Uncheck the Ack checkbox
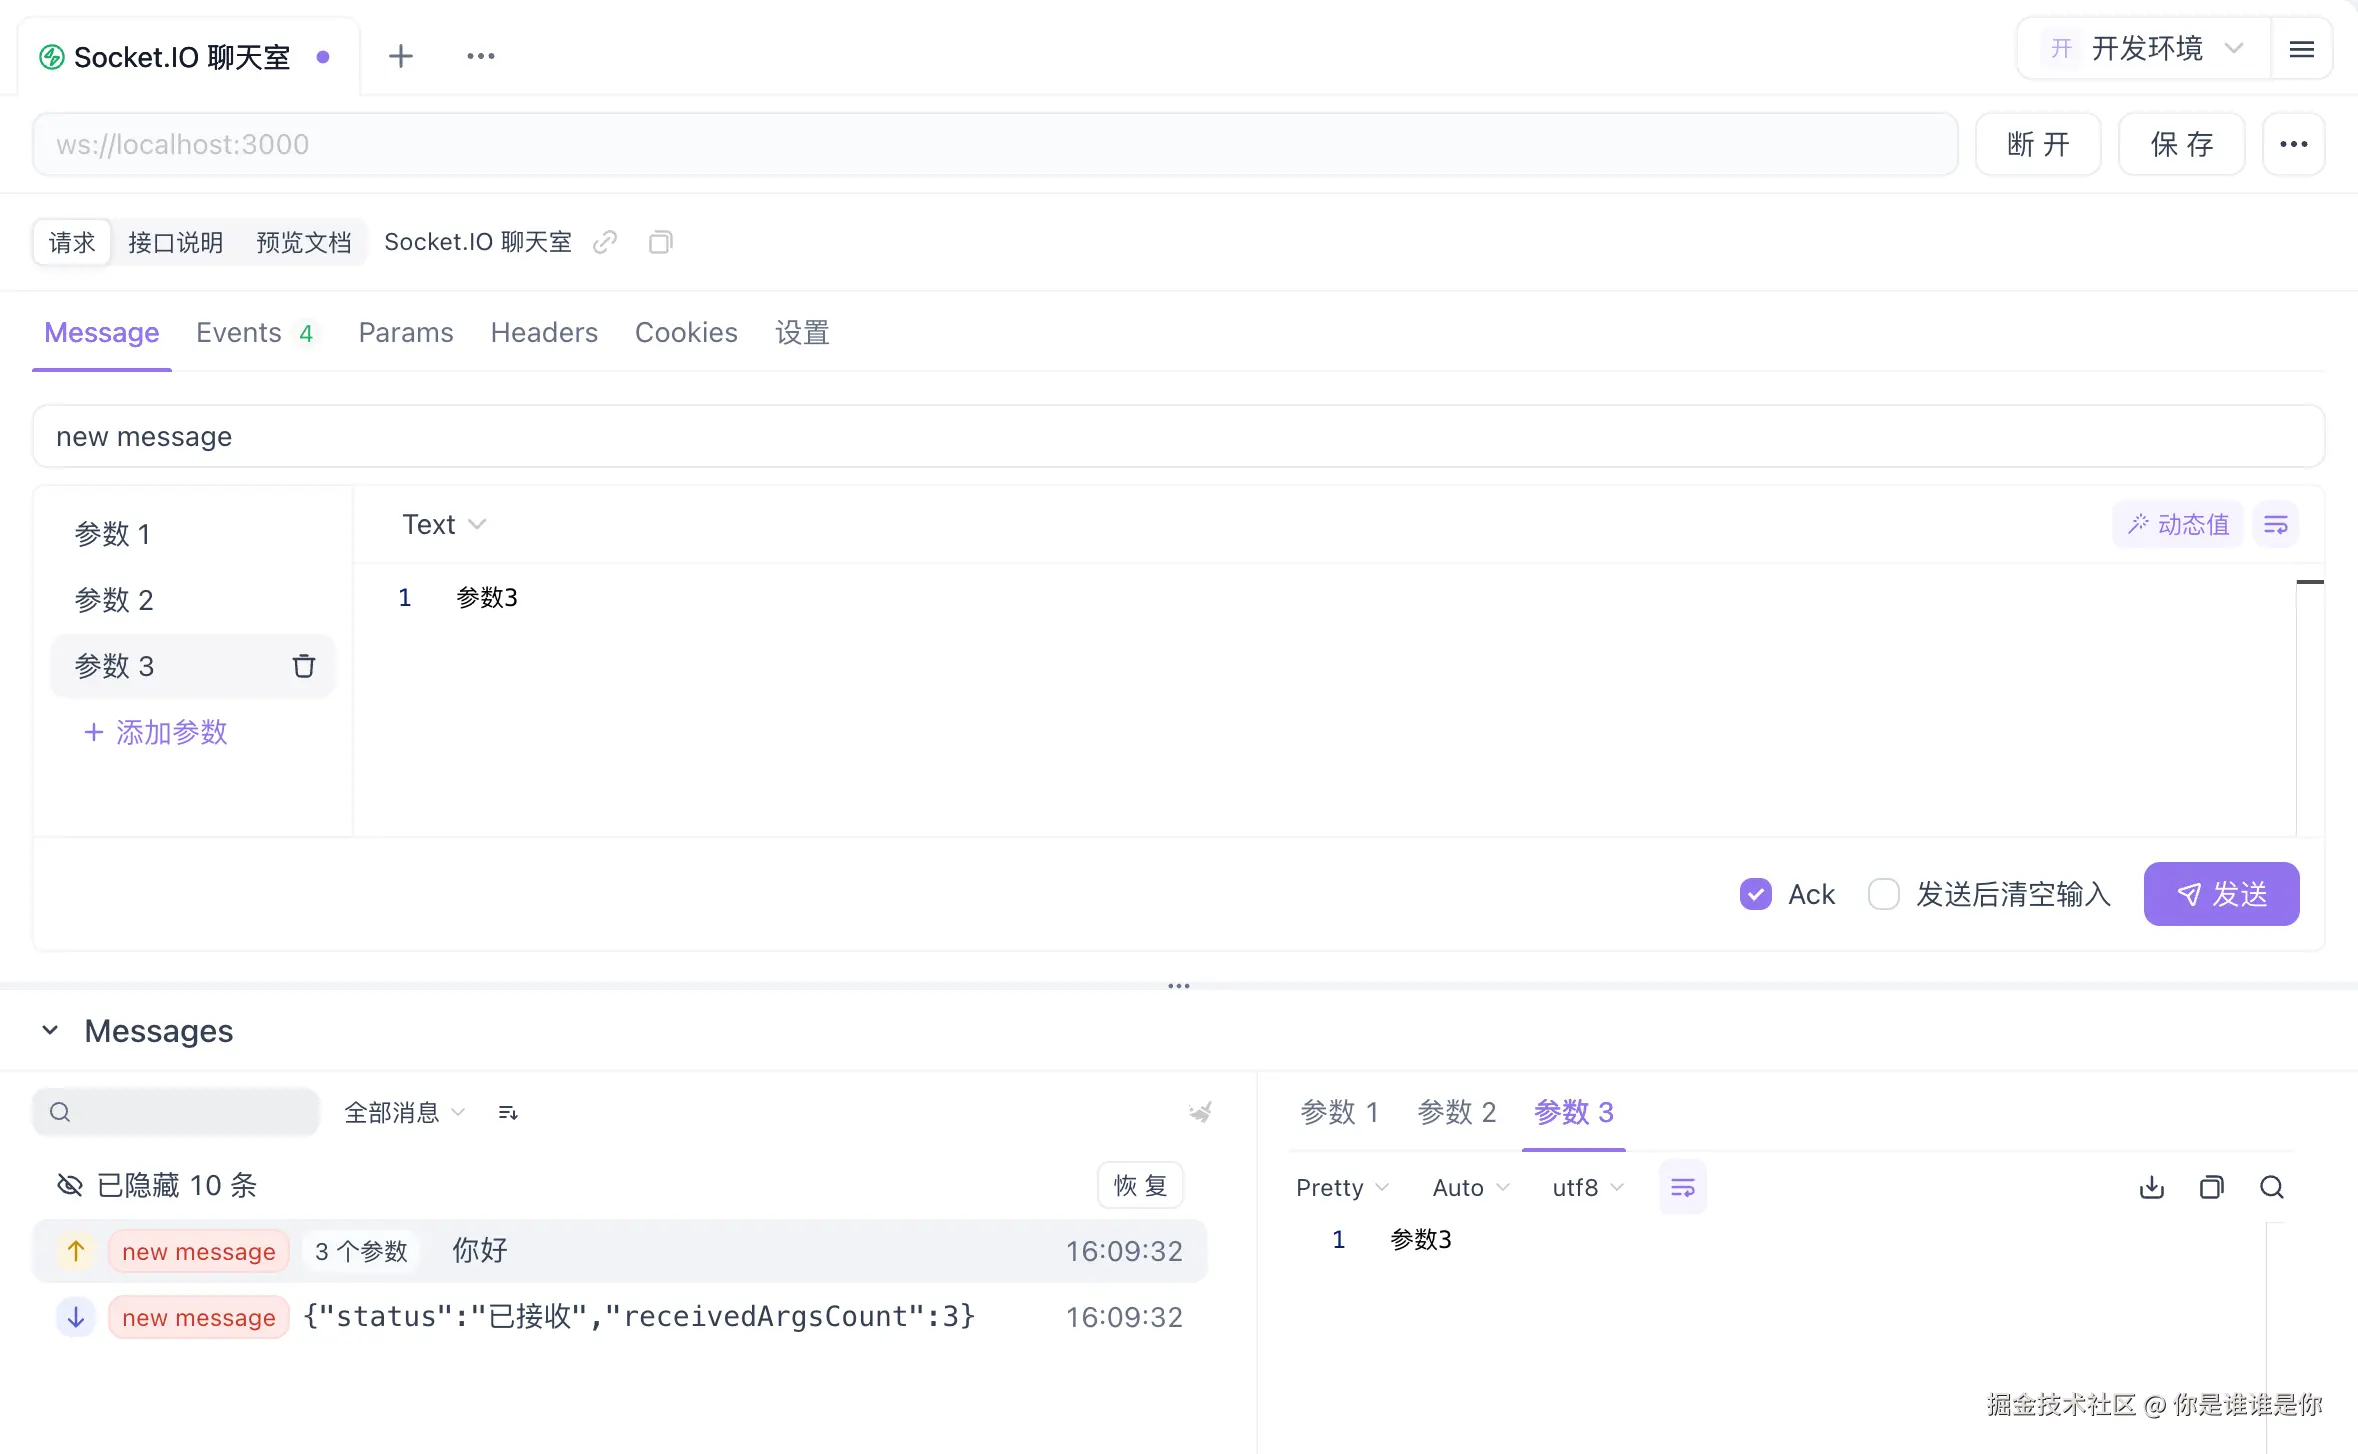2358x1454 pixels. [x=1755, y=894]
